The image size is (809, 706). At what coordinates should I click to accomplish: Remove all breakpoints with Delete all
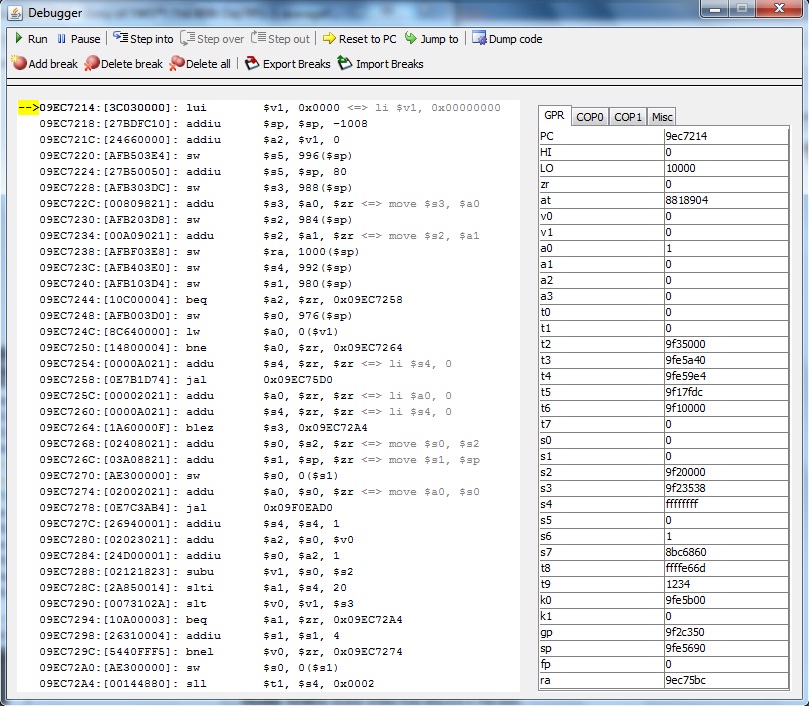click(177, 64)
